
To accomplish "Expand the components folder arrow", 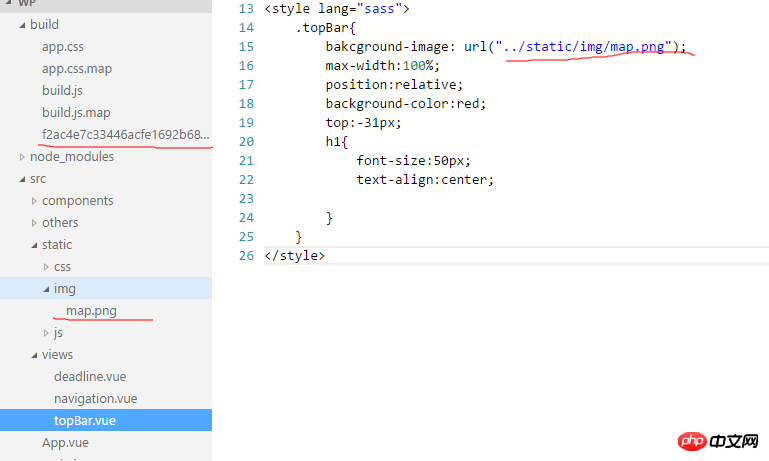I will pos(34,201).
